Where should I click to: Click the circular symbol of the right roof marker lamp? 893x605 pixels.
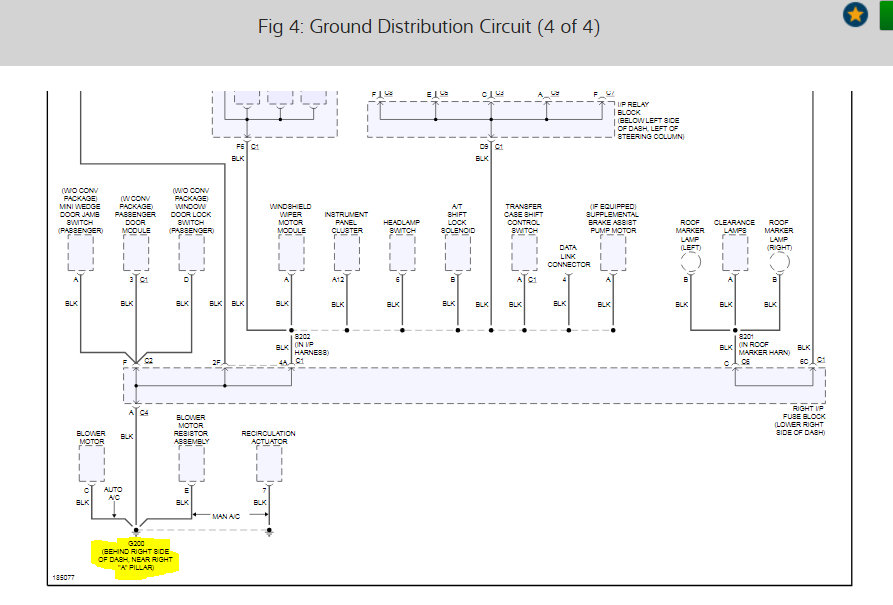click(779, 262)
